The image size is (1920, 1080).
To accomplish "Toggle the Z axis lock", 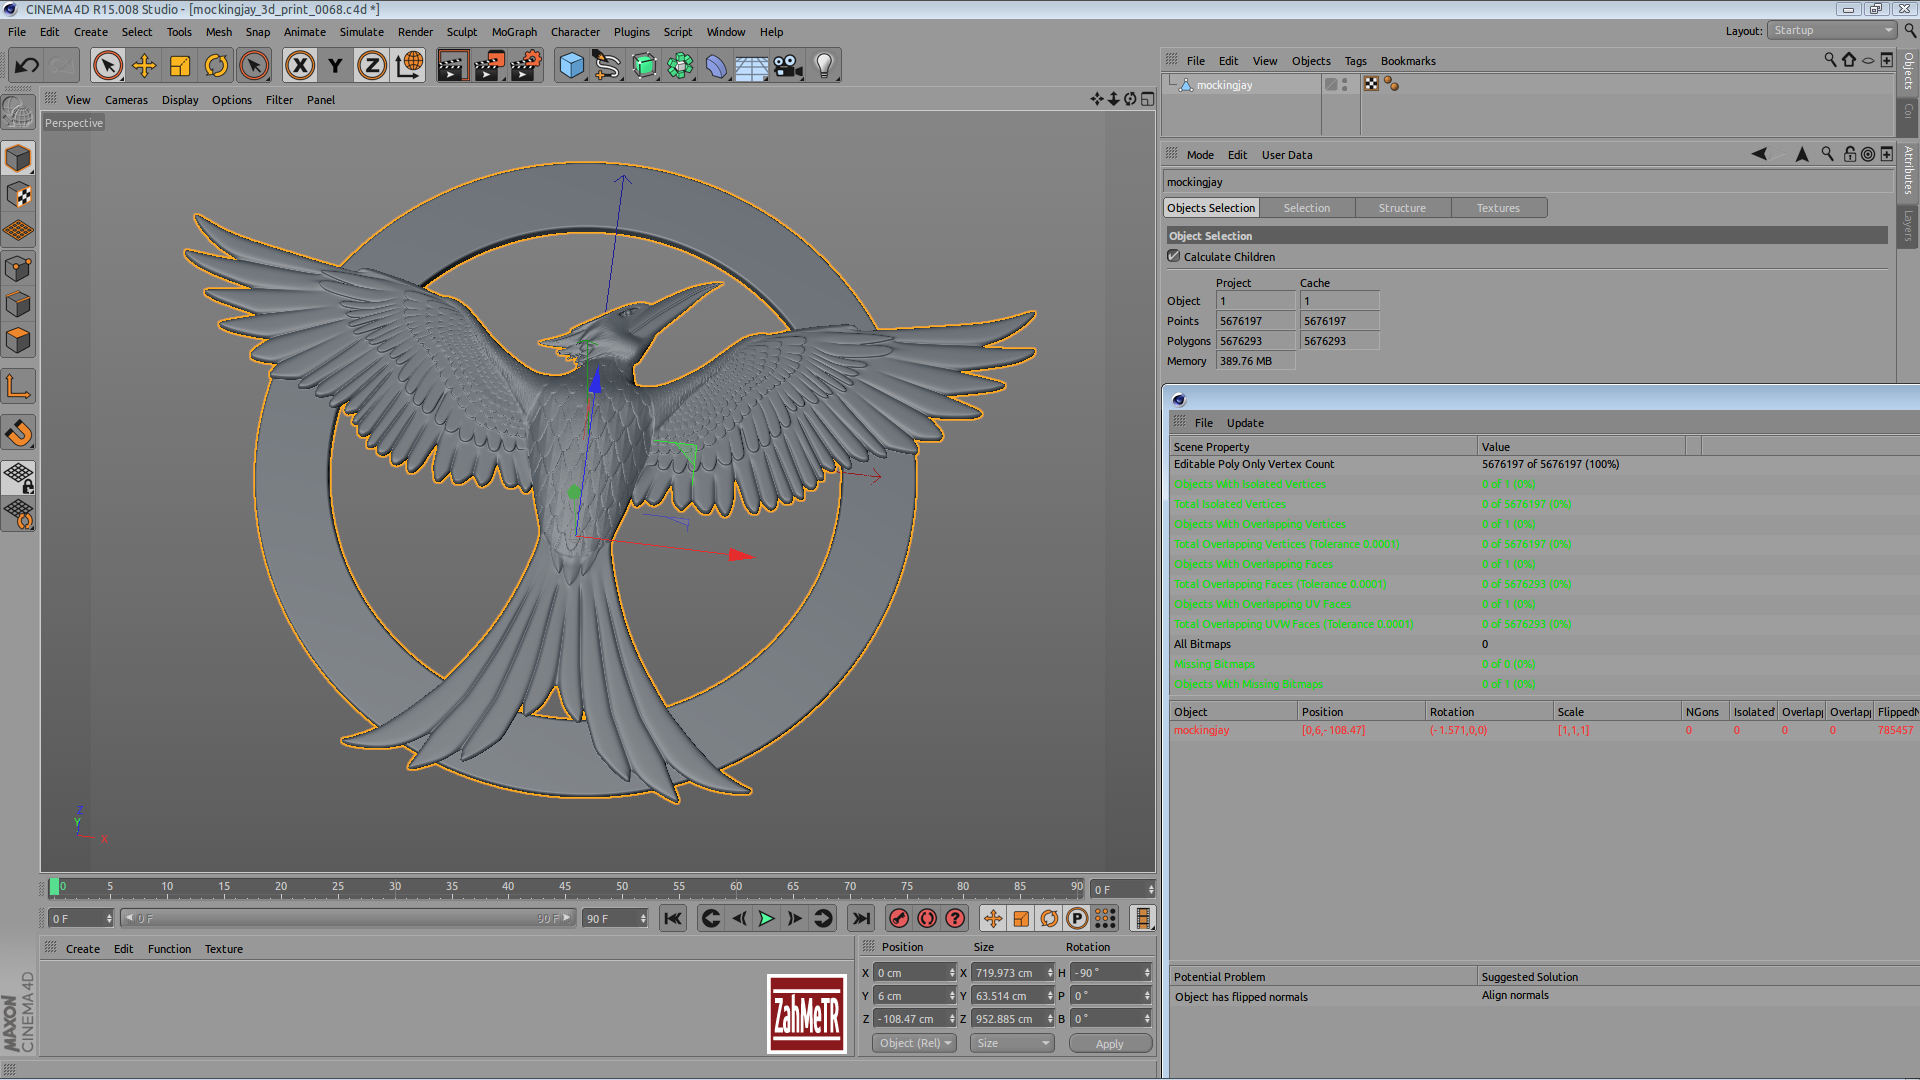I will pyautogui.click(x=372, y=65).
